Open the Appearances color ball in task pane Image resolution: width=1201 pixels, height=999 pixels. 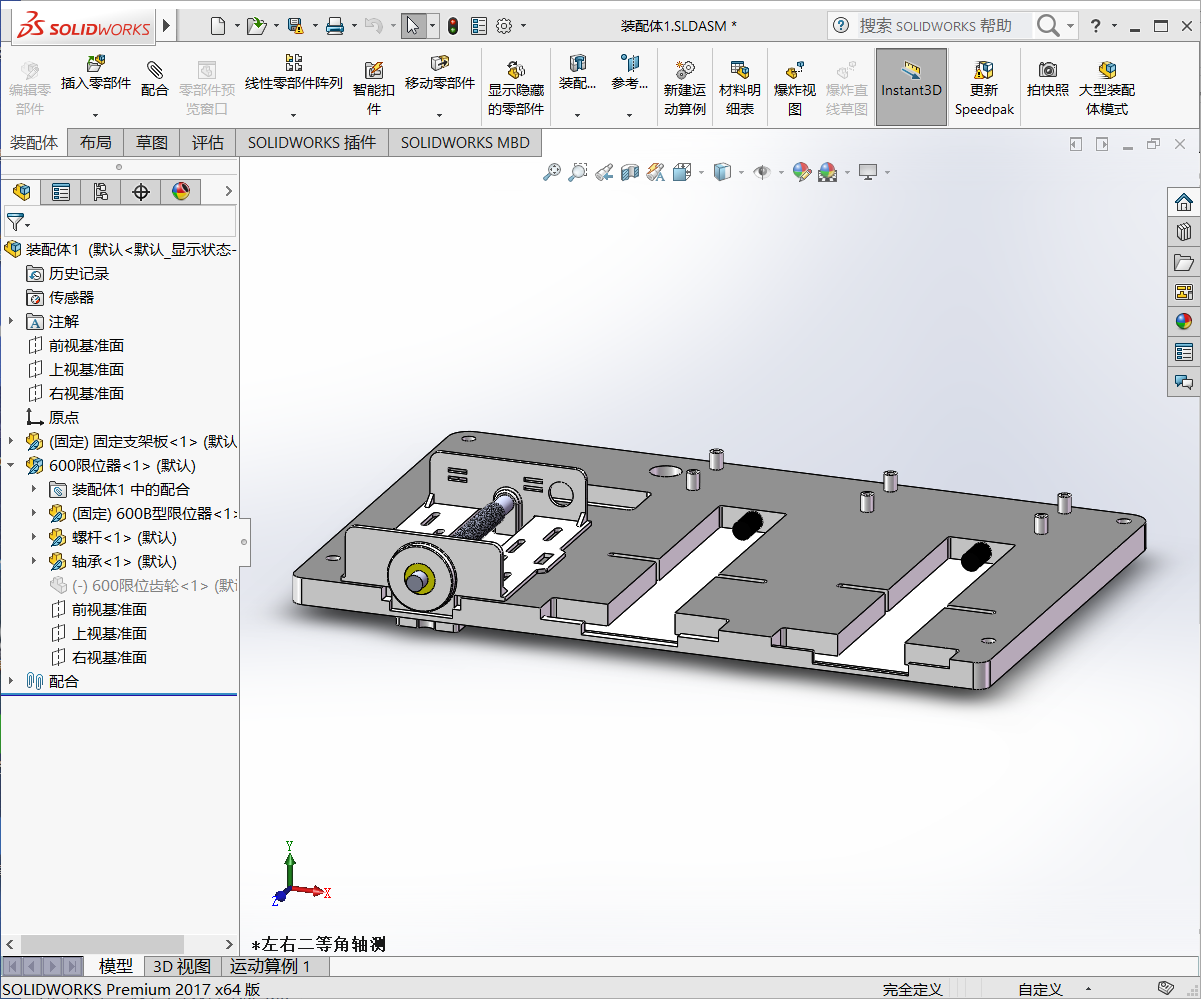(1184, 322)
